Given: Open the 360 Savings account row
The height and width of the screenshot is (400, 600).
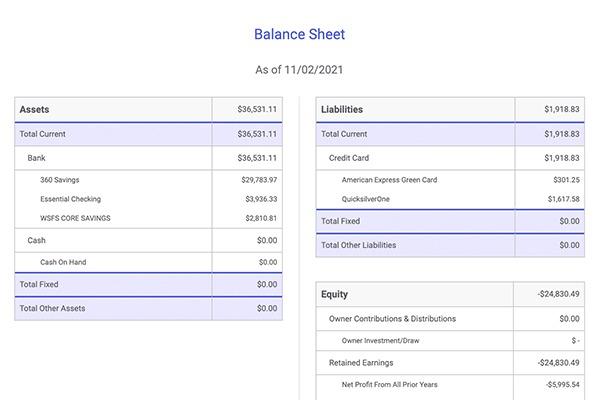Looking at the screenshot, I should 60,180.
